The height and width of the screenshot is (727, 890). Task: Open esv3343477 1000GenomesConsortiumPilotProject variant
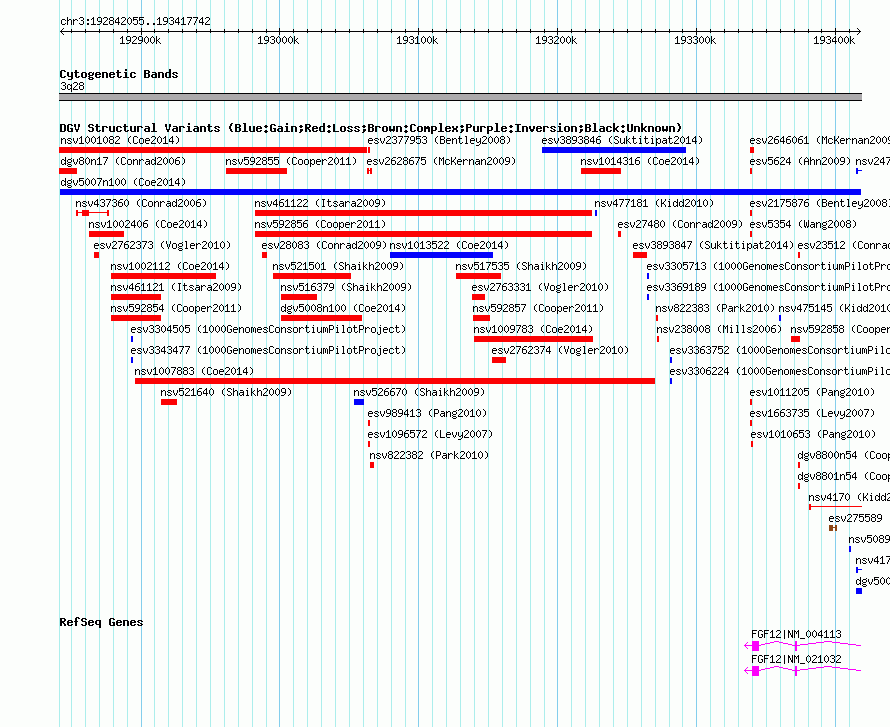pos(268,350)
